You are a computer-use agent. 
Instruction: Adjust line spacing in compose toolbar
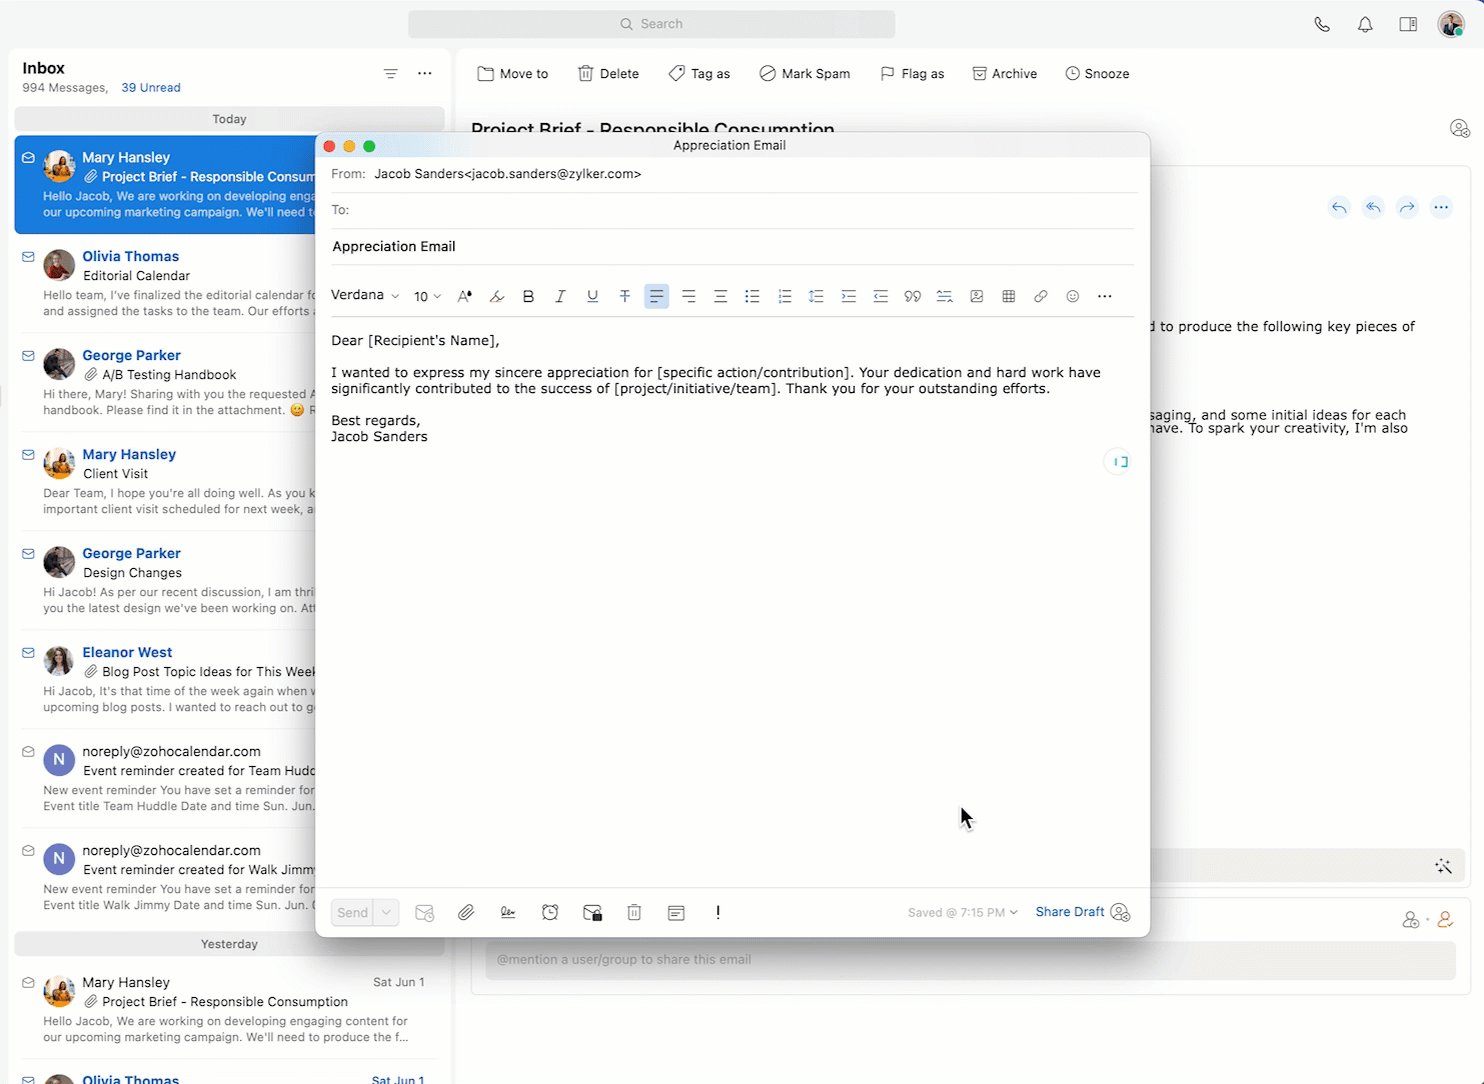click(x=817, y=296)
